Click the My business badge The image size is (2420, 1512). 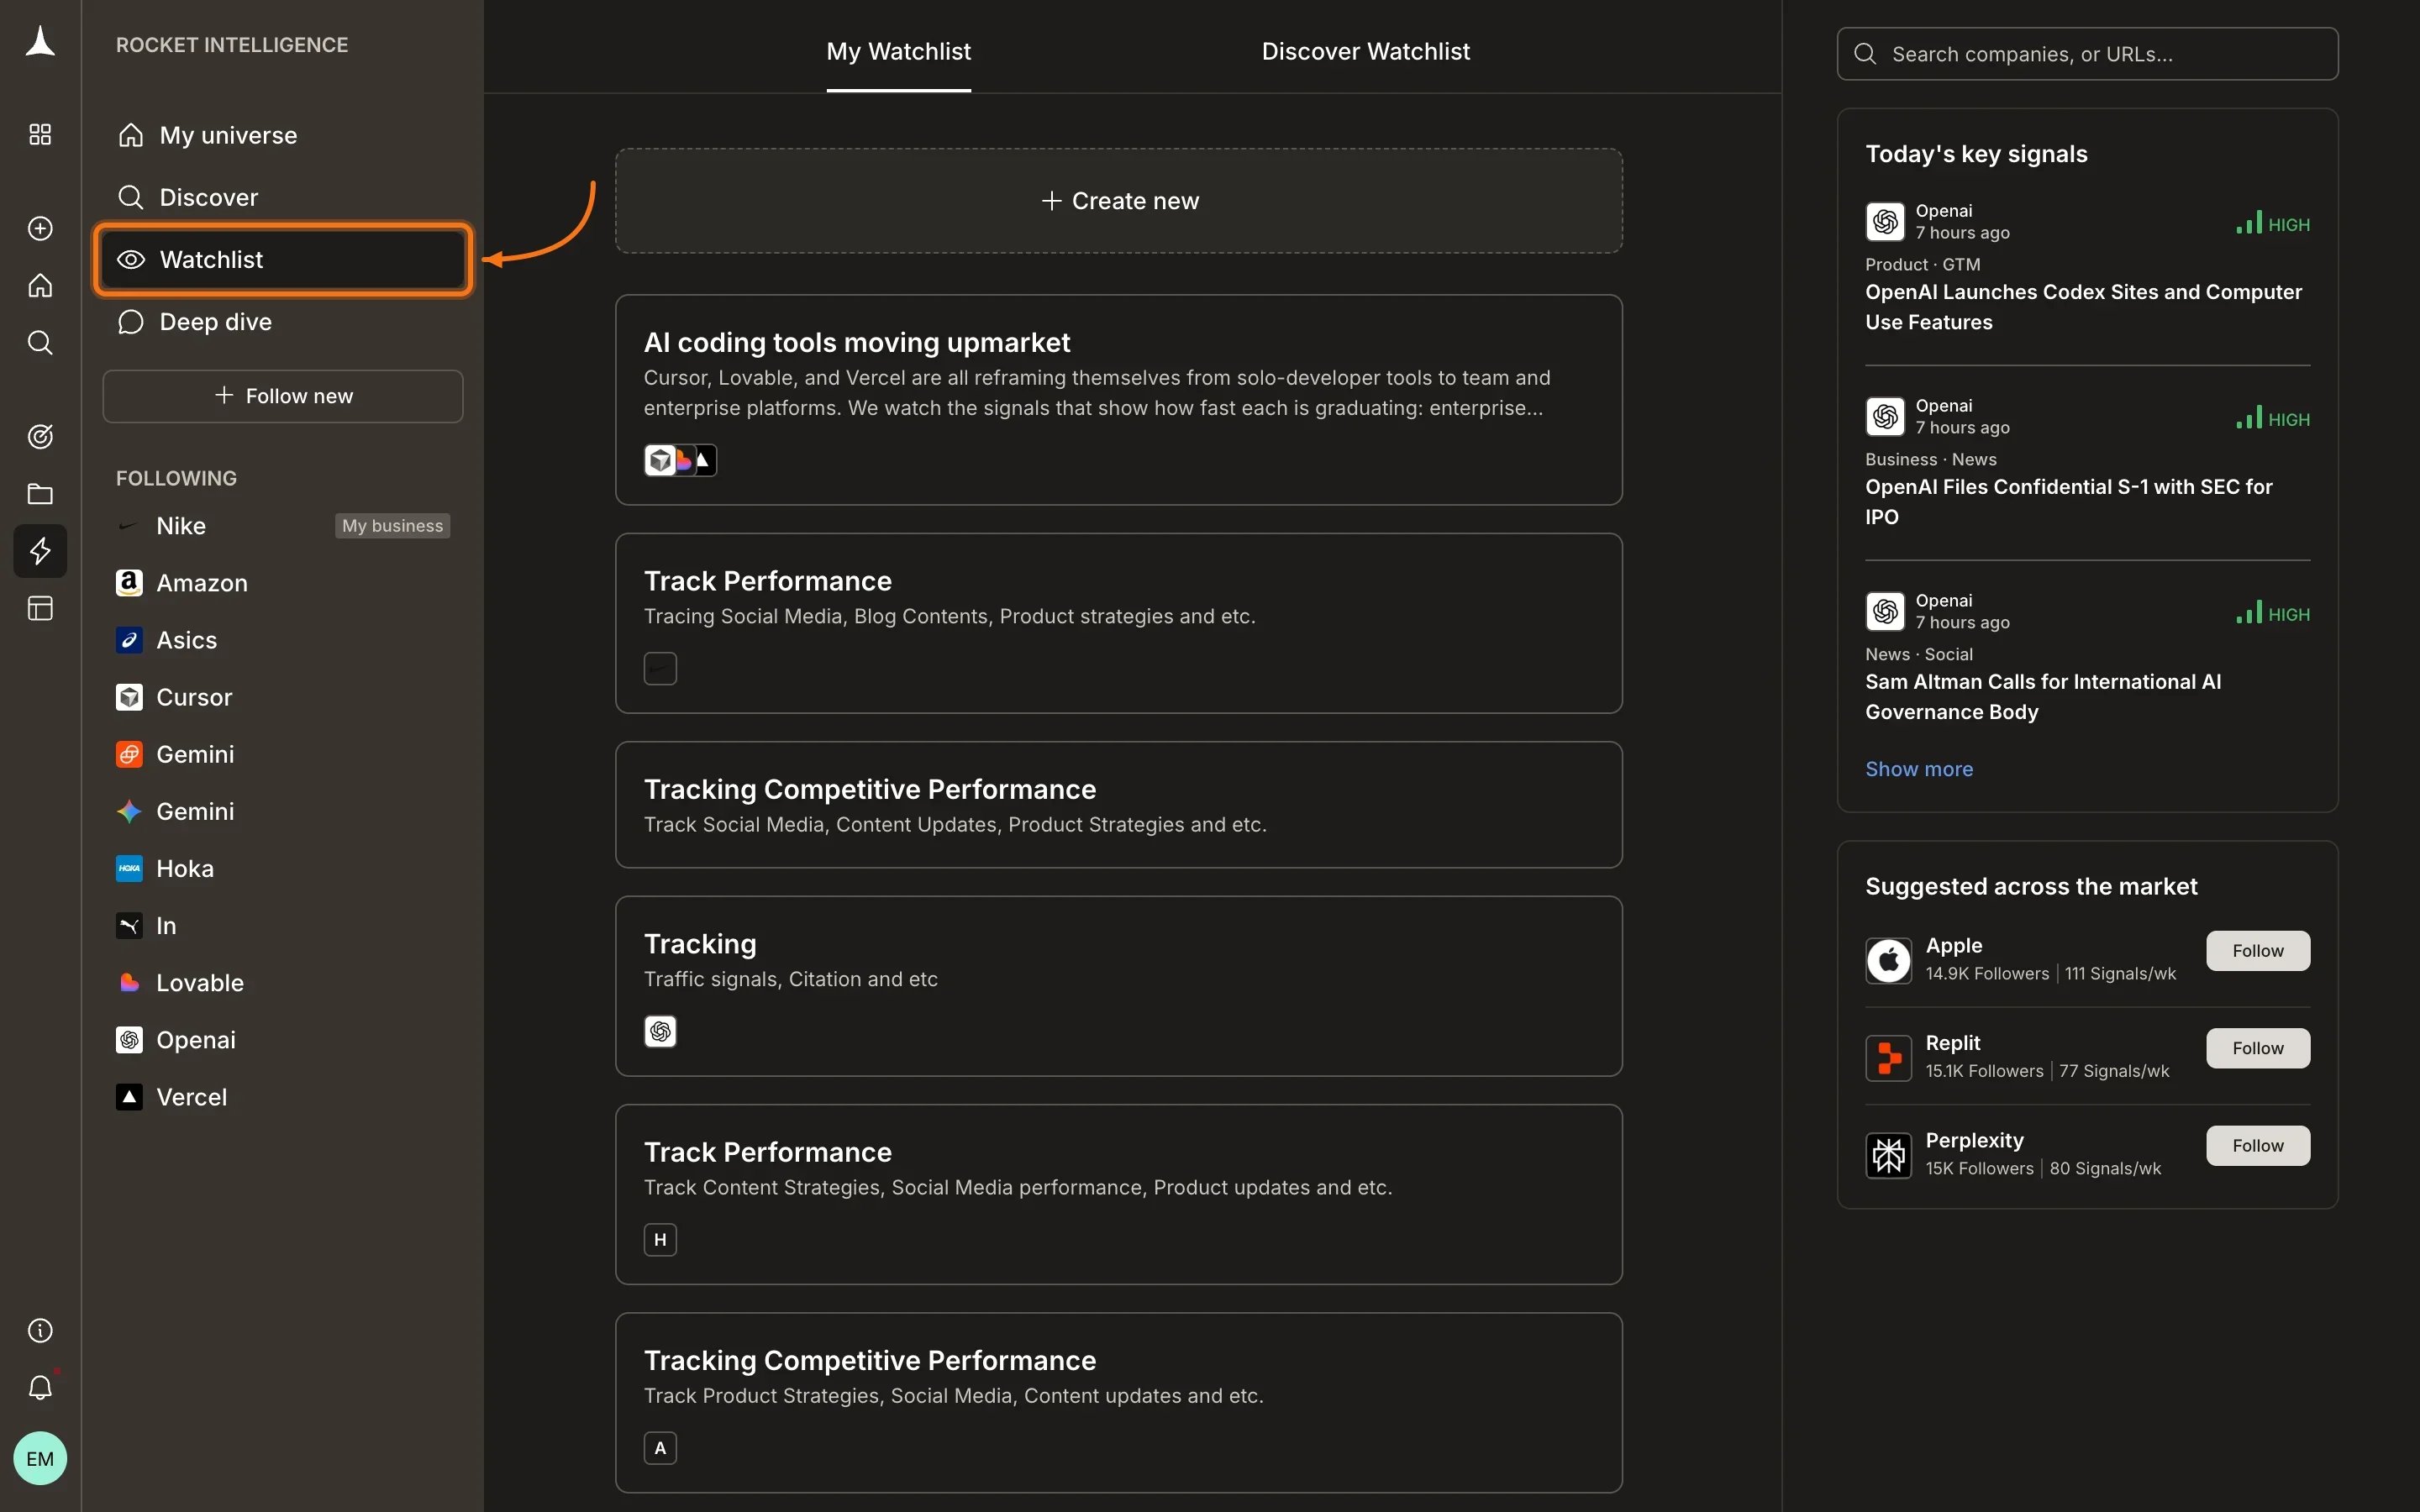coord(392,526)
